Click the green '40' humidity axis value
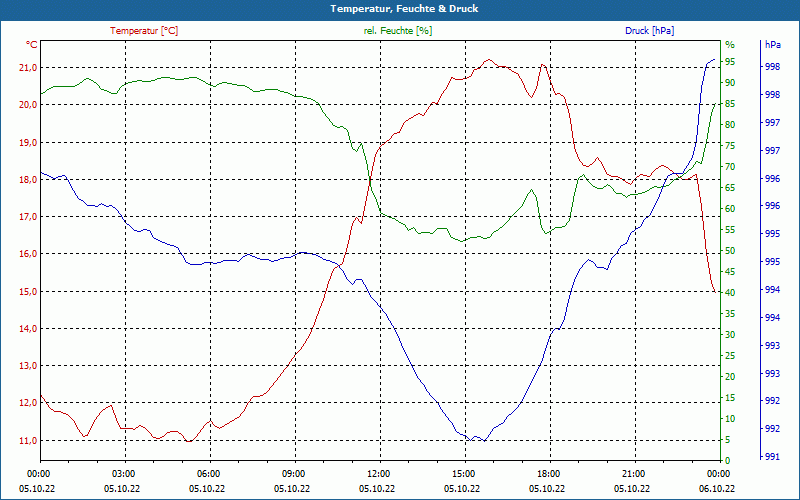 [730, 293]
